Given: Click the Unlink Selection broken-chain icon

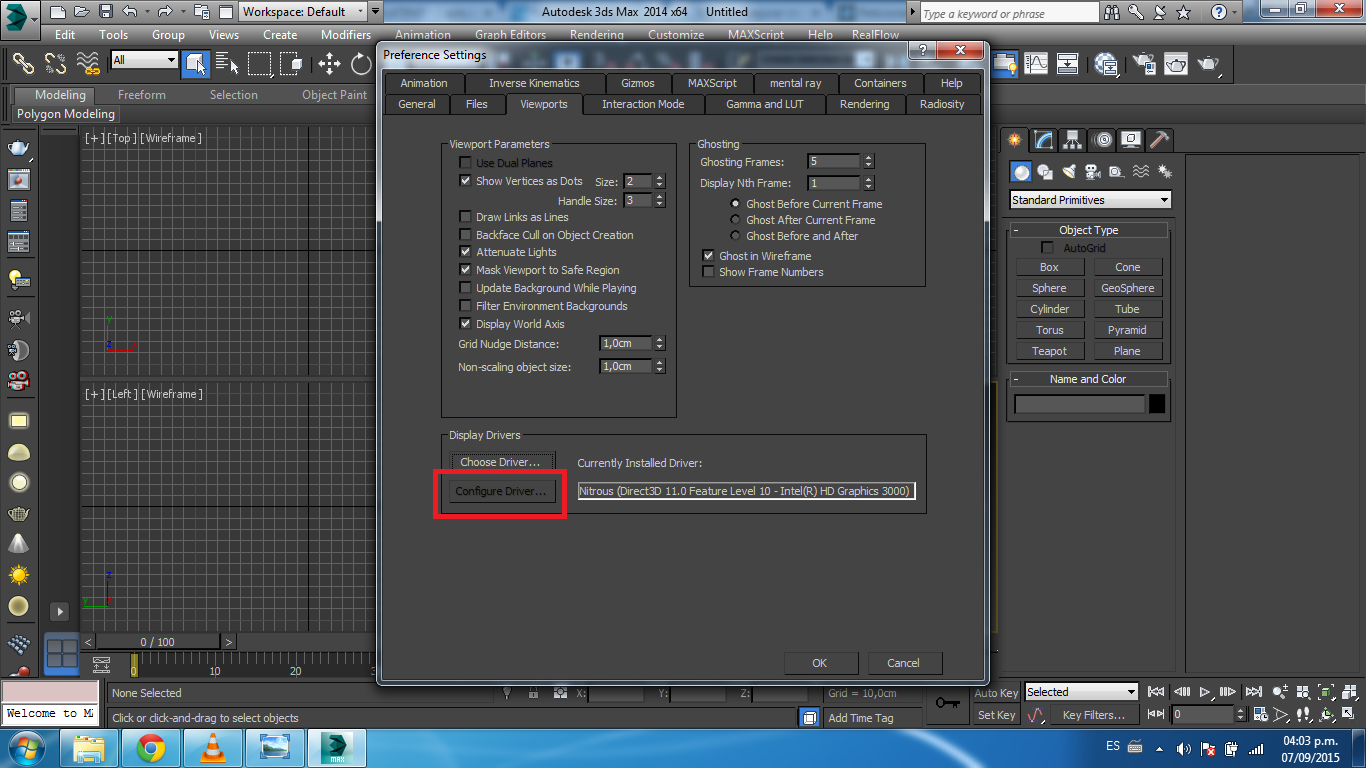Looking at the screenshot, I should pos(55,63).
